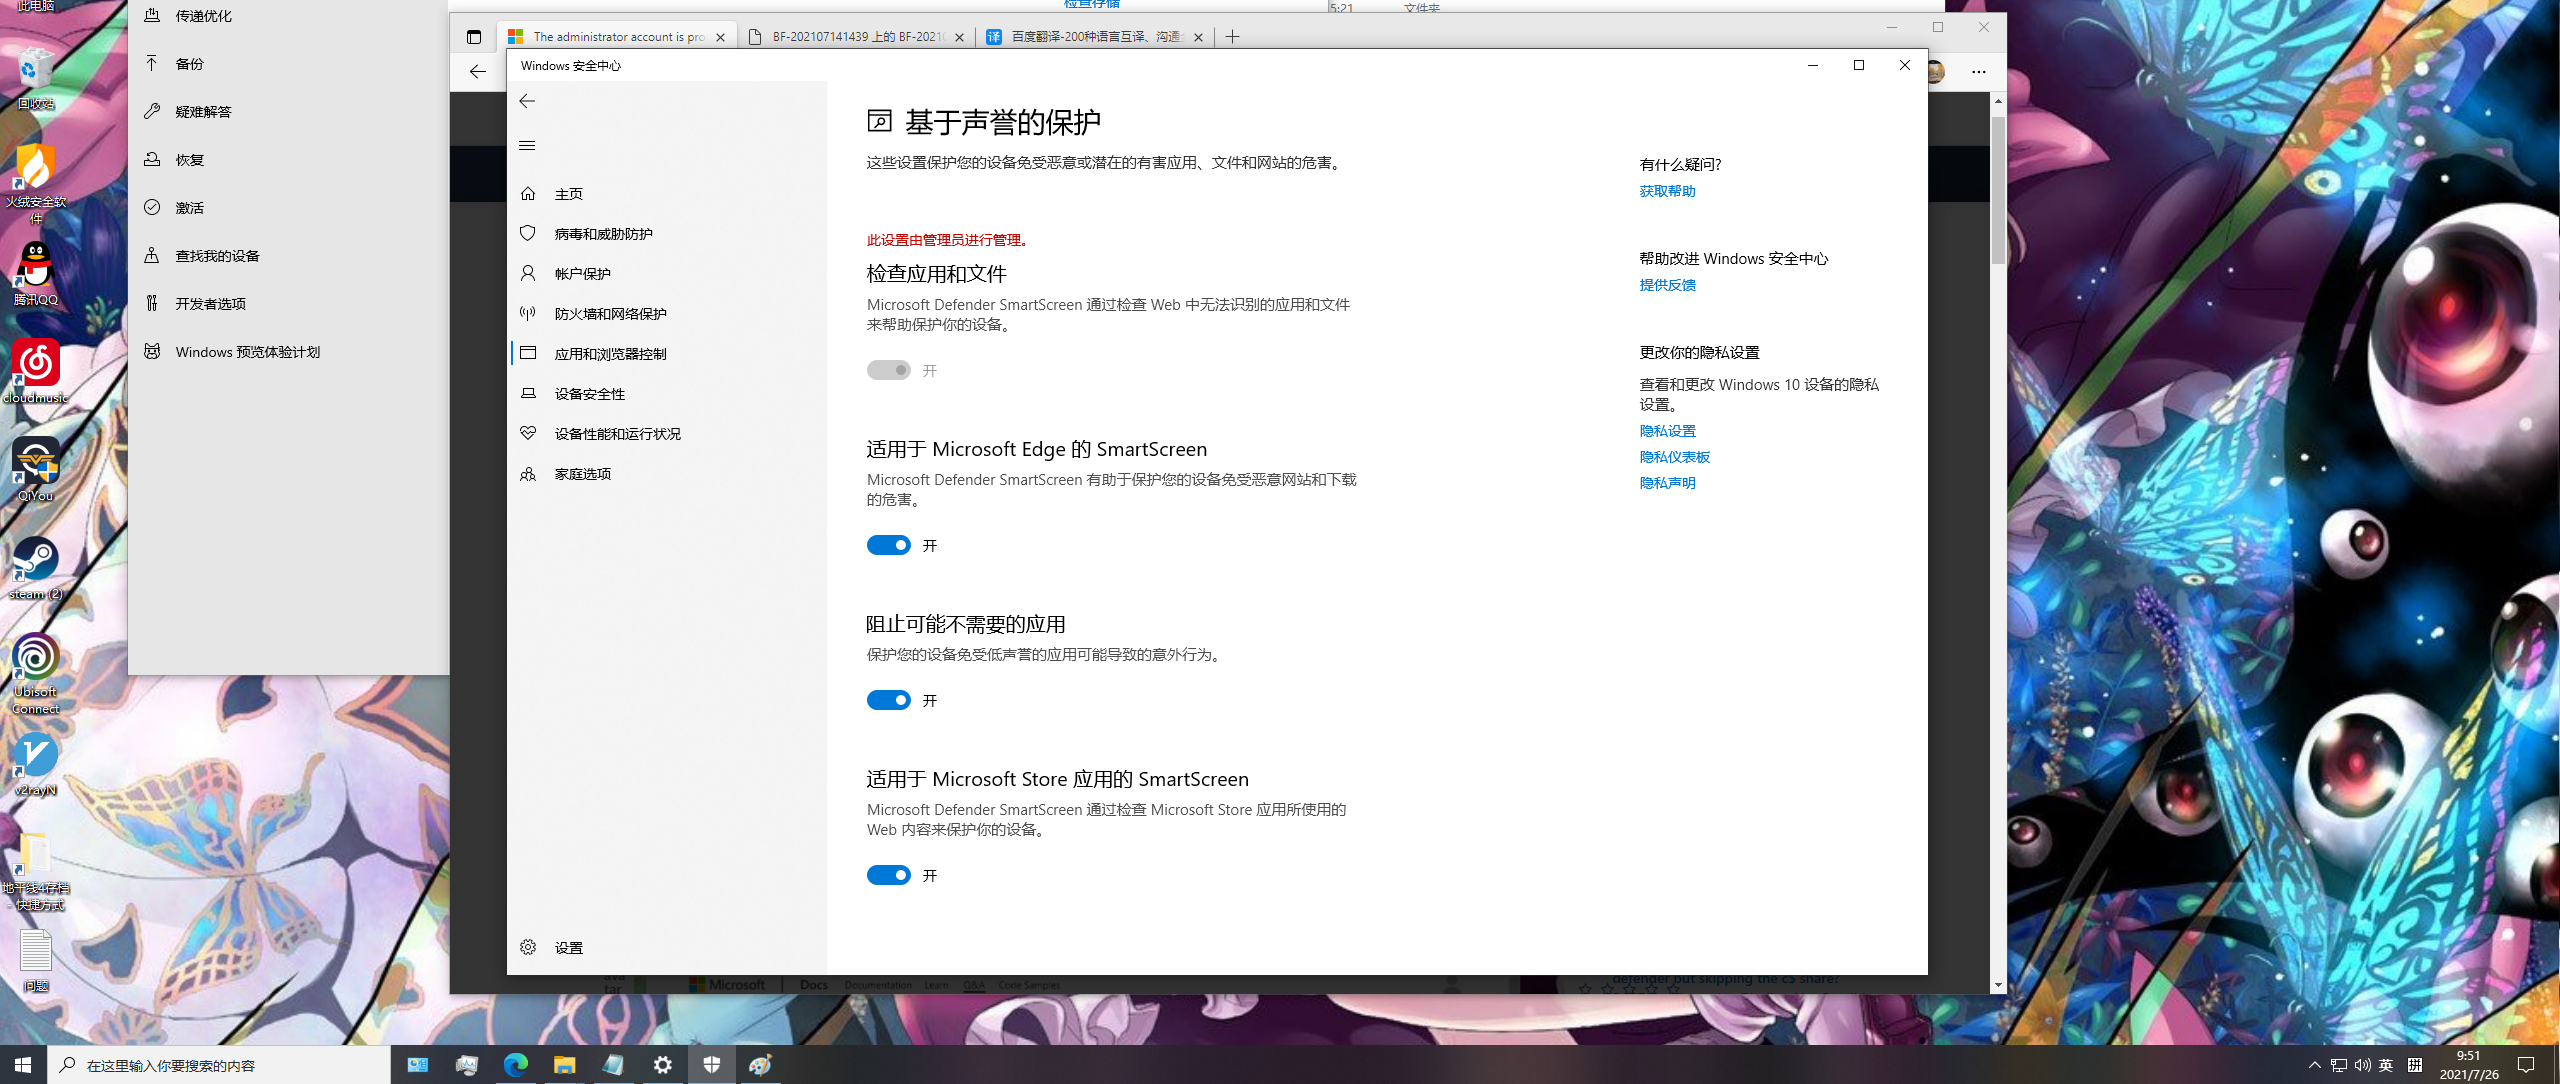Open notification center icon
The width and height of the screenshot is (2560, 1084).
point(2526,1065)
